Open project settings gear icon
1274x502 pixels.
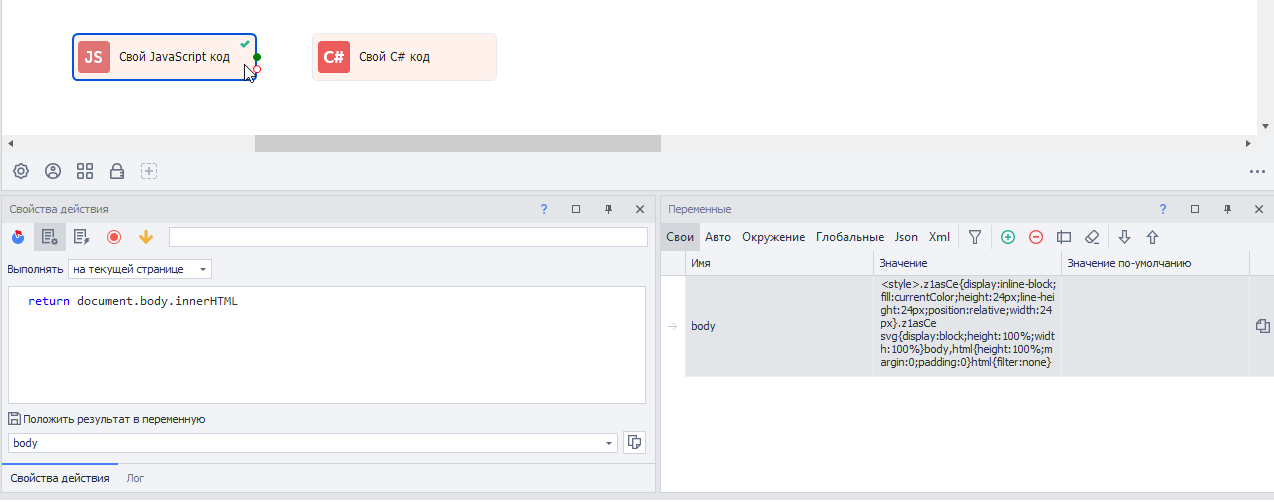click(x=21, y=171)
